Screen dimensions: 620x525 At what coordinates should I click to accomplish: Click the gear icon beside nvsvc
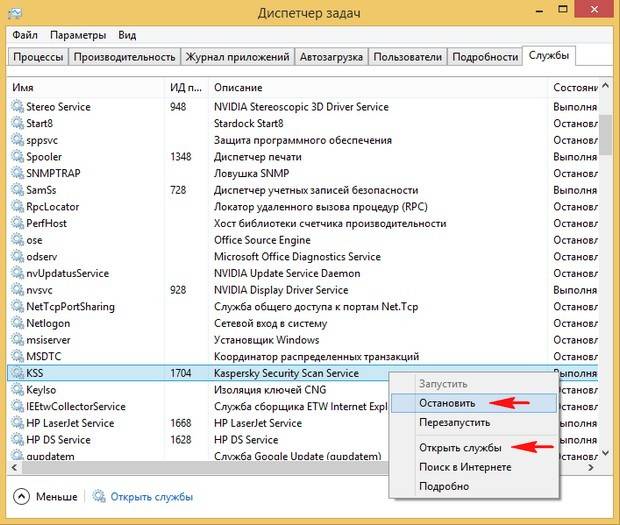point(17,290)
